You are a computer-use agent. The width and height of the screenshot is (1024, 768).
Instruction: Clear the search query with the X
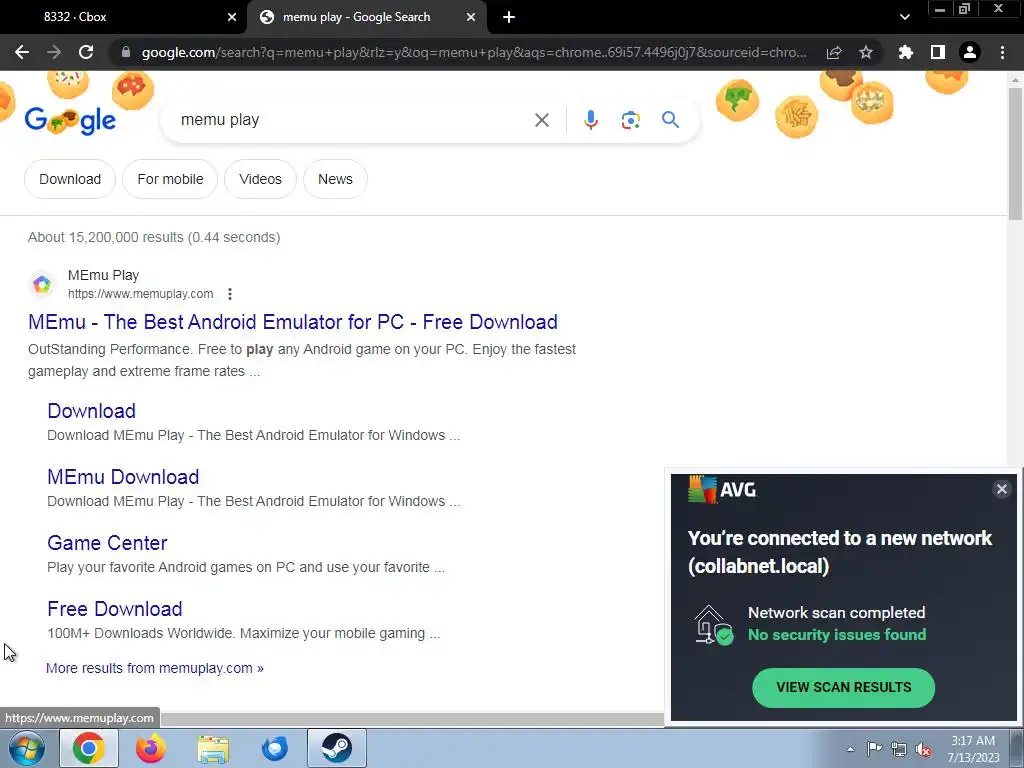point(541,120)
